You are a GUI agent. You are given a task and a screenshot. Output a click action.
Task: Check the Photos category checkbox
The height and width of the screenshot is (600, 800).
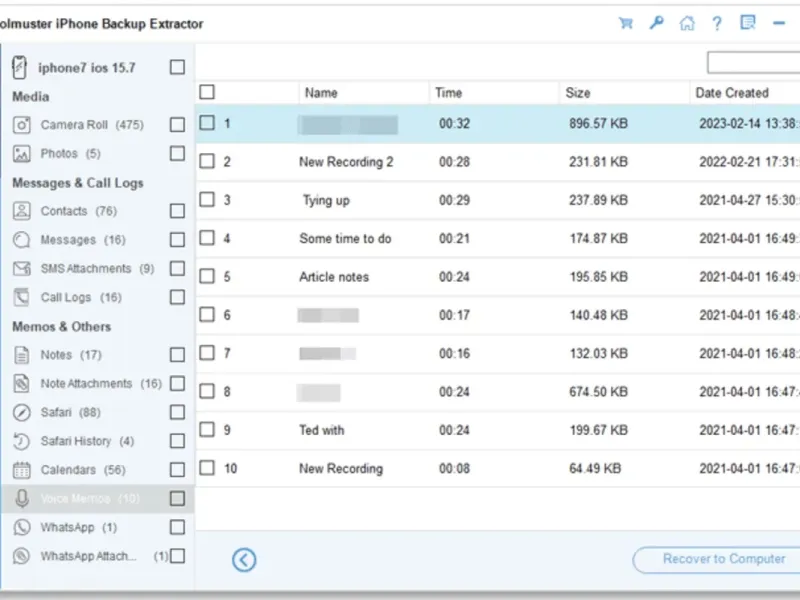click(x=177, y=153)
